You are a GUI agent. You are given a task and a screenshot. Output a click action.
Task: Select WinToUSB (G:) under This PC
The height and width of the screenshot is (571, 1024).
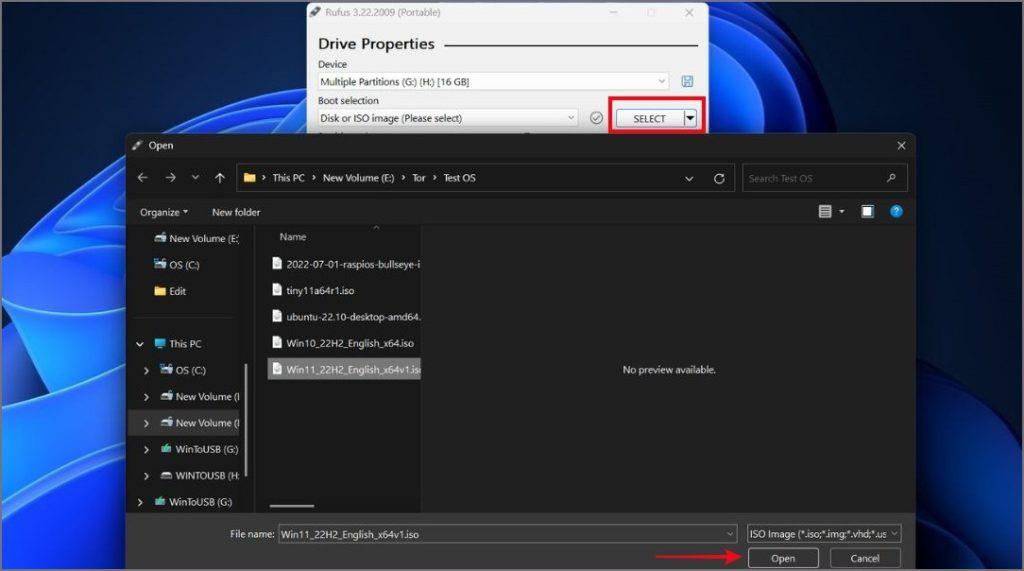tap(199, 449)
